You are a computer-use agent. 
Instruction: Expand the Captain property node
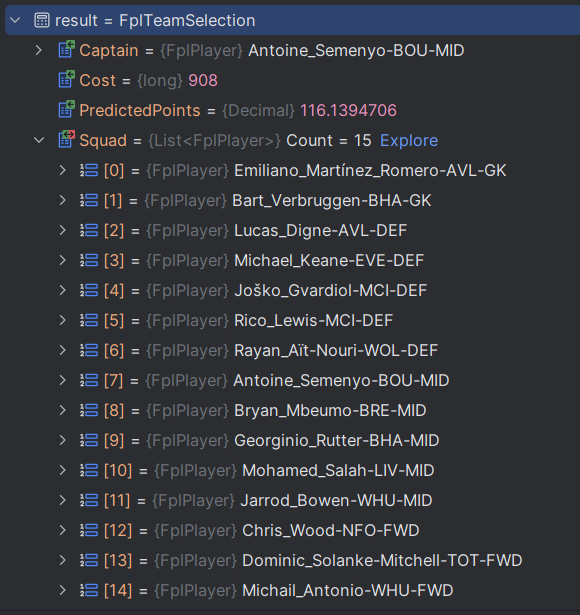(38, 50)
